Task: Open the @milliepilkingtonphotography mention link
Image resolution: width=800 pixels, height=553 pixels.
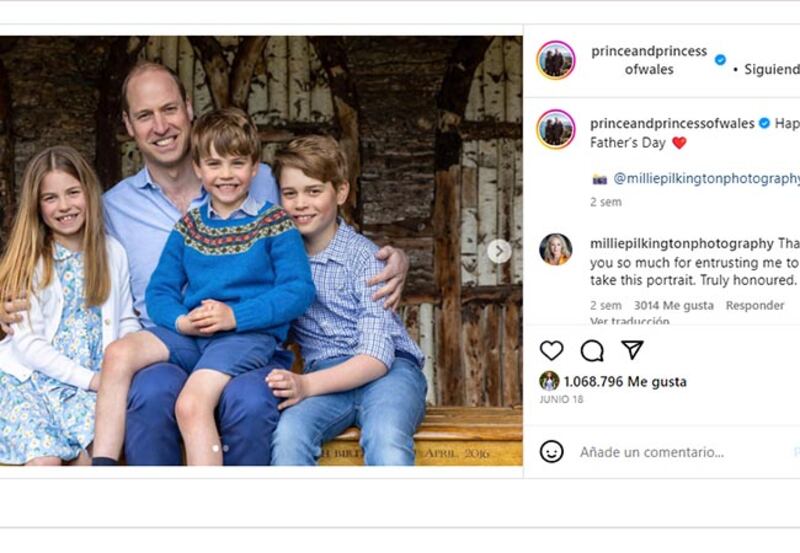Action: (706, 179)
